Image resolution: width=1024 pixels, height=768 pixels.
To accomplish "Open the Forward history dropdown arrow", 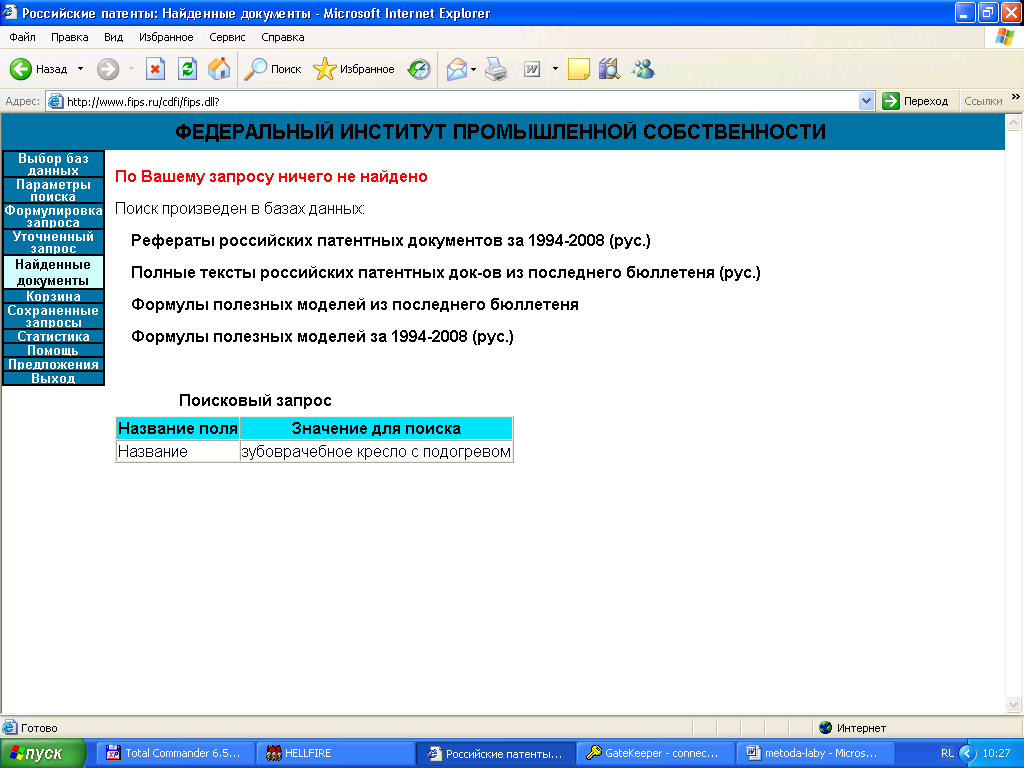I will 131,69.
